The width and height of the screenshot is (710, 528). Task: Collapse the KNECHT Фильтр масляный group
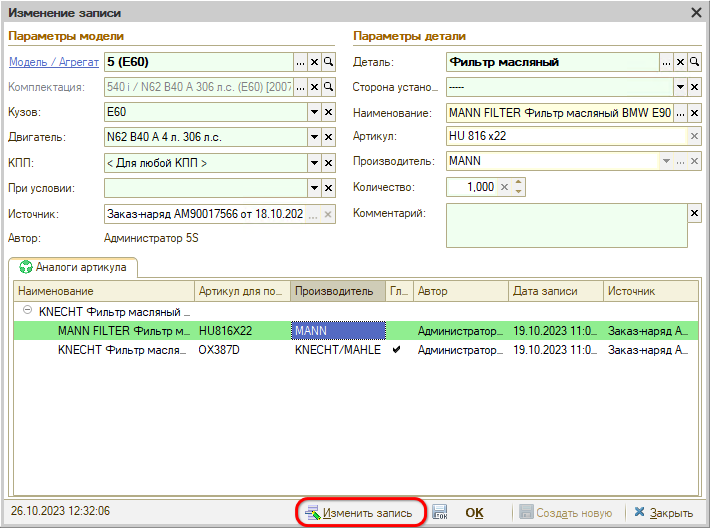tap(27, 311)
